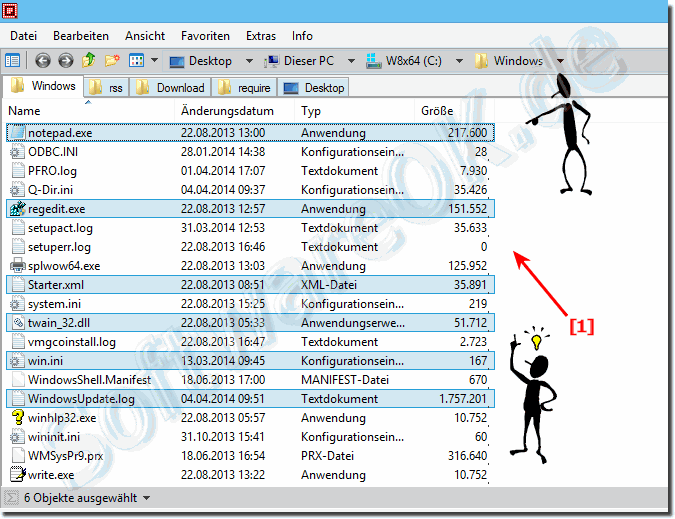
Task: Click the type cell 'MANIFEST-Datei'
Action: 345,380
